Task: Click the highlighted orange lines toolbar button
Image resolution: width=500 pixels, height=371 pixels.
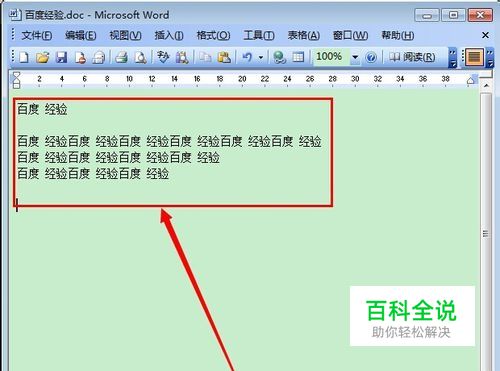Action: pos(474,57)
